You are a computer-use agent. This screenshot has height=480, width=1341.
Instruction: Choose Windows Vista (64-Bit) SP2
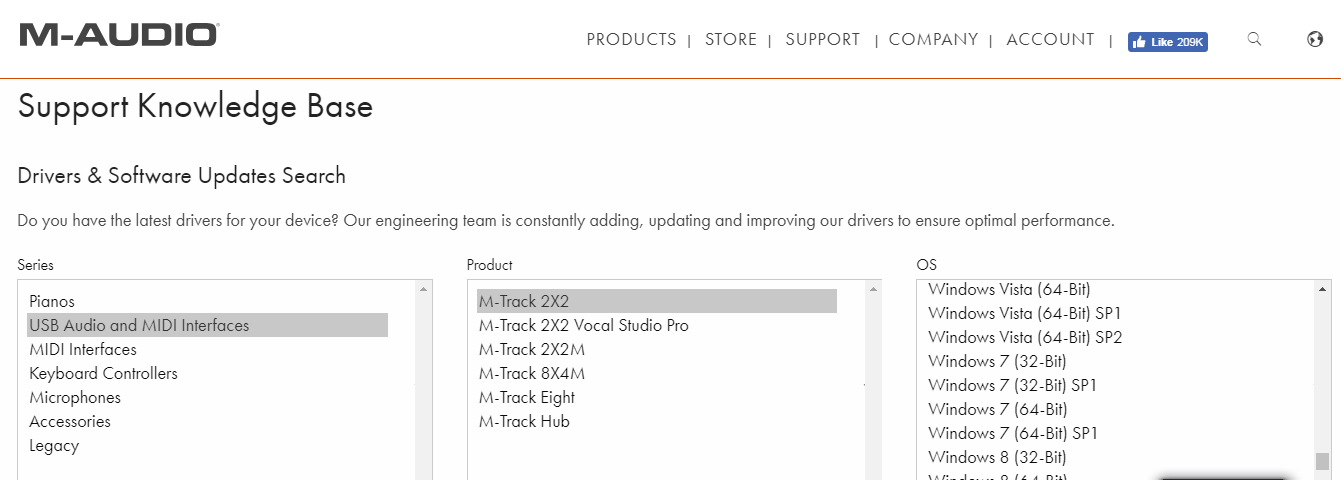click(1025, 337)
